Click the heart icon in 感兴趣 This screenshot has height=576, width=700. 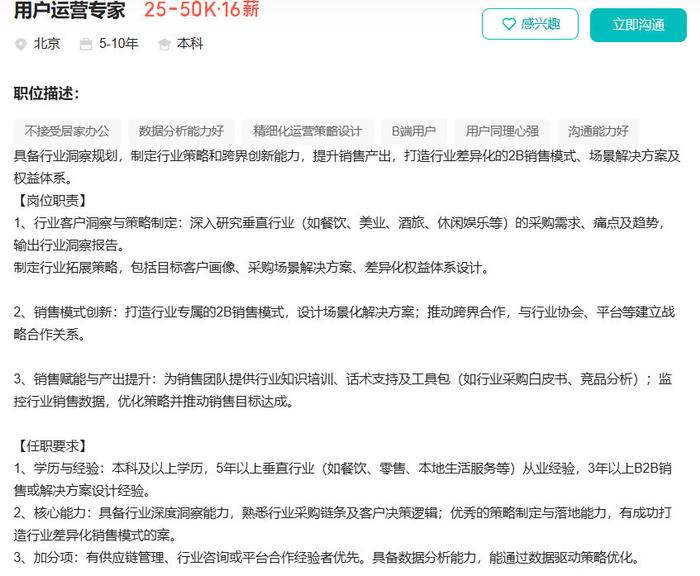[x=509, y=24]
